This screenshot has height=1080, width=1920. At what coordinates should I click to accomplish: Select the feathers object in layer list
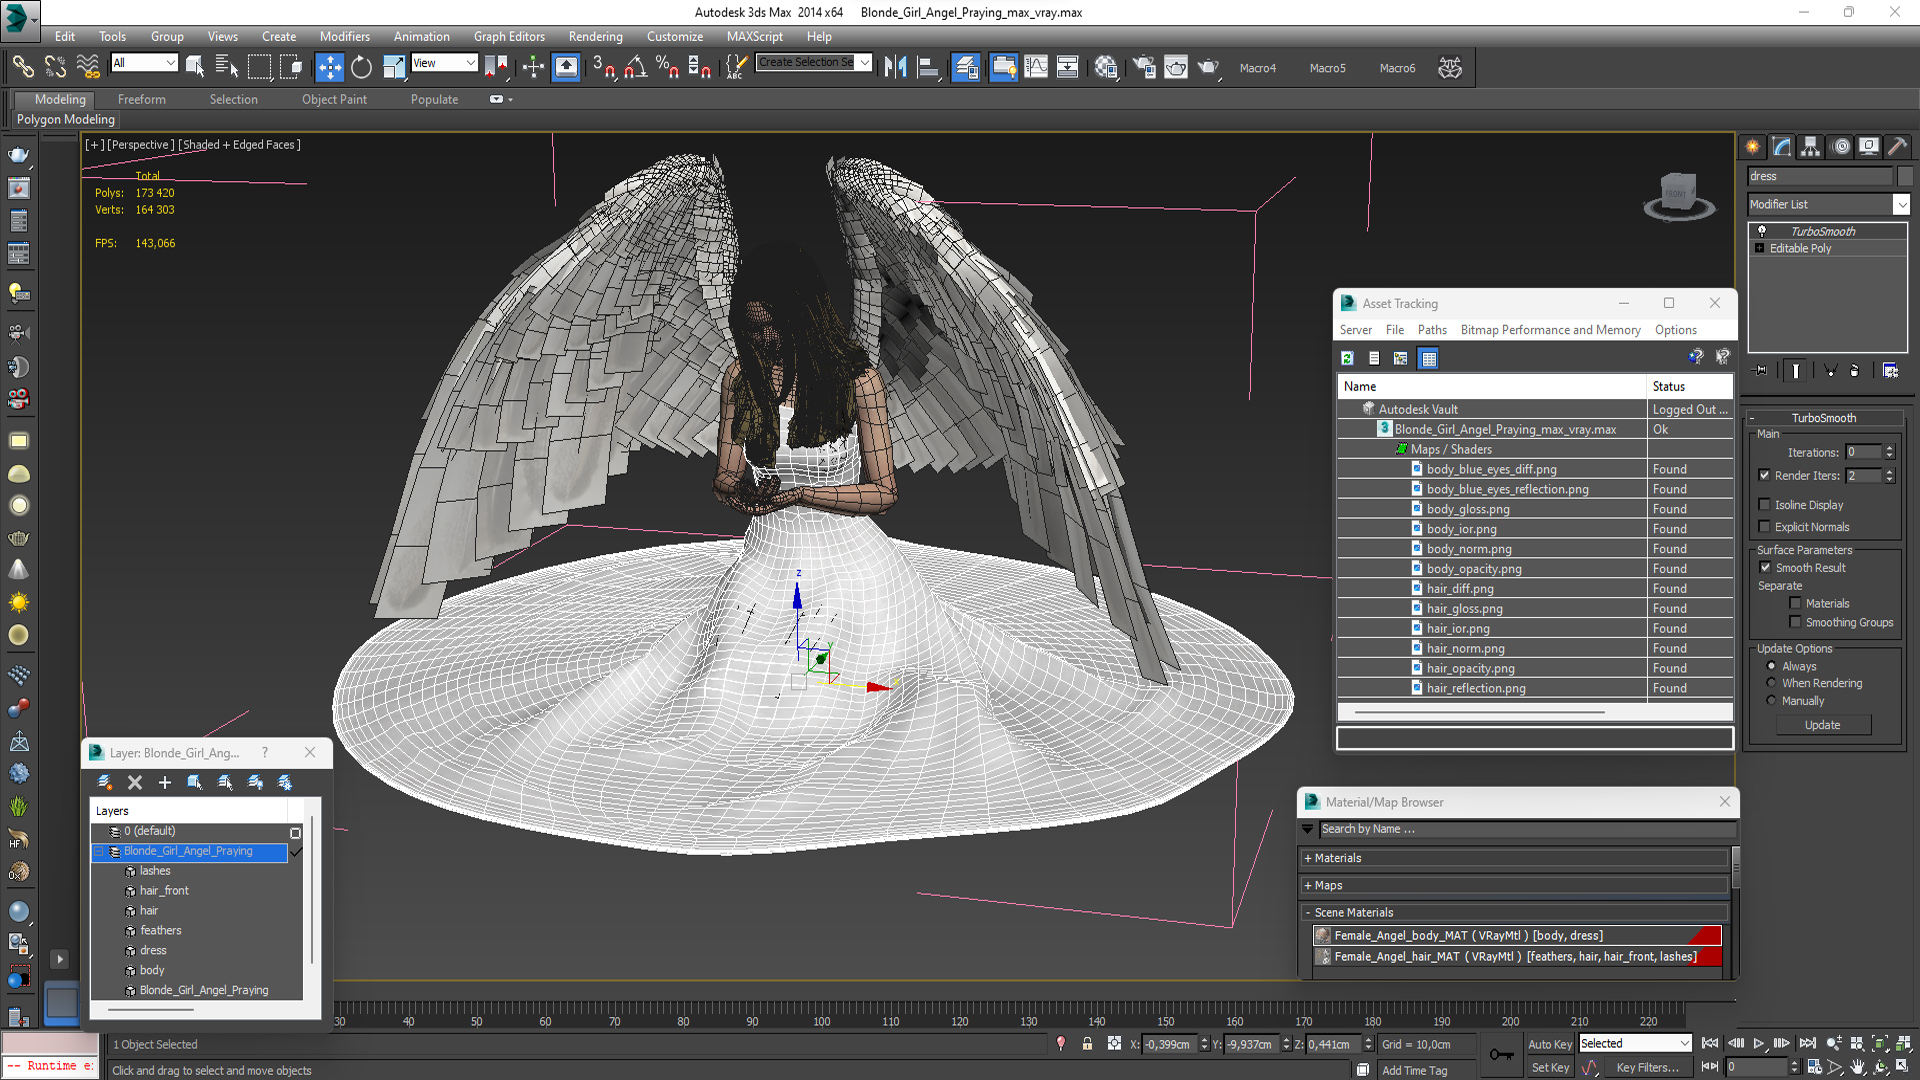click(160, 930)
